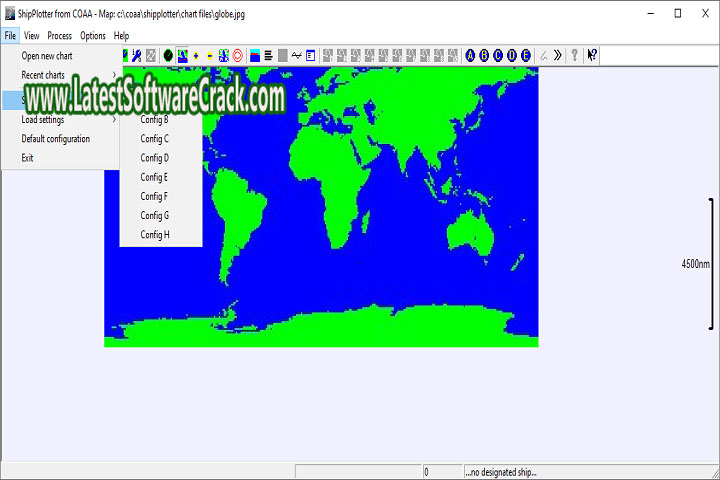Activate the context help pointer icon
Viewport: 720px width, 480px height.
tap(592, 56)
